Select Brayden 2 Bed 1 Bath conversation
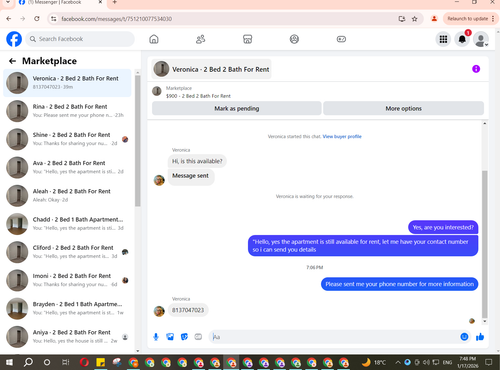 point(67,308)
